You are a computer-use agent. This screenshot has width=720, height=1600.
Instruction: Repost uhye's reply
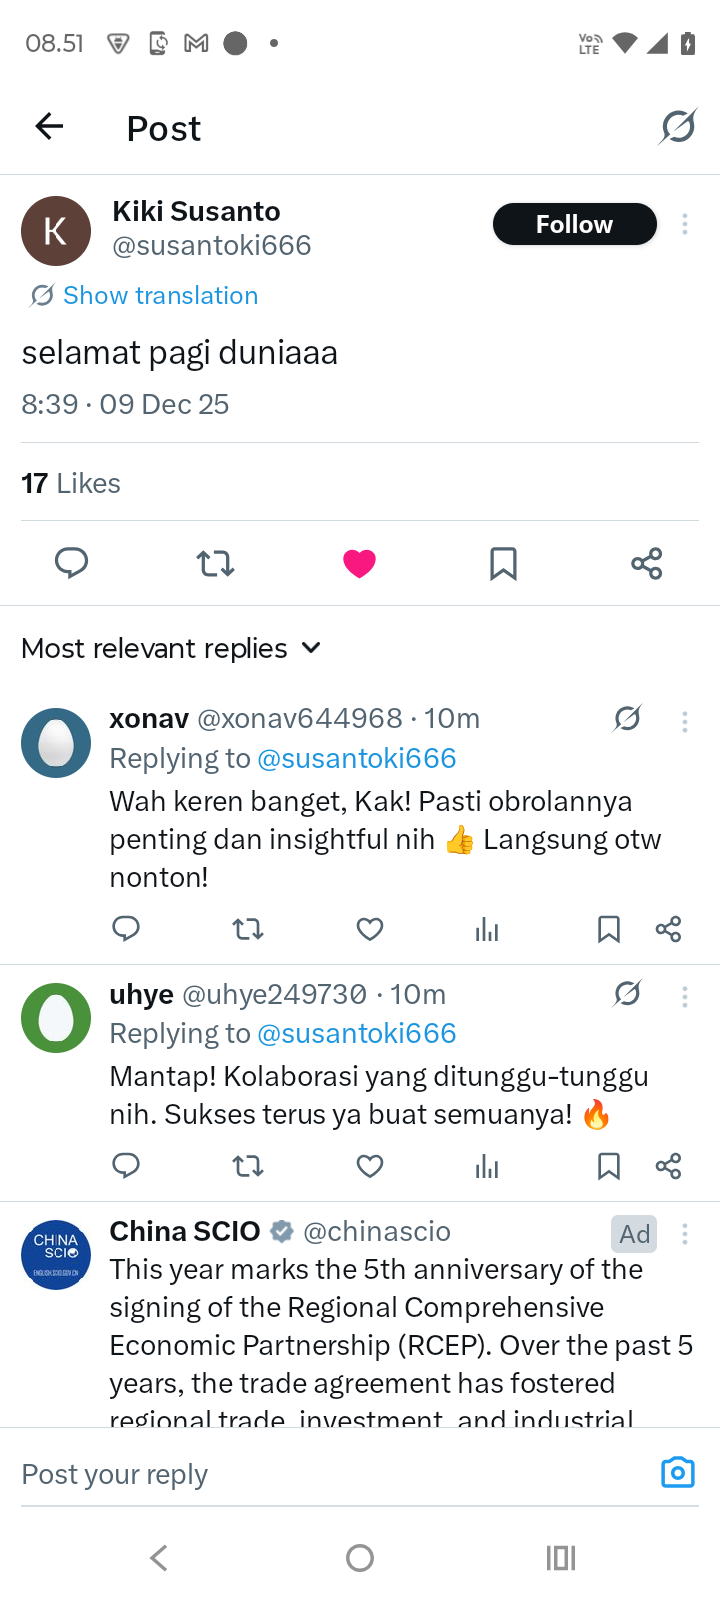[248, 1166]
